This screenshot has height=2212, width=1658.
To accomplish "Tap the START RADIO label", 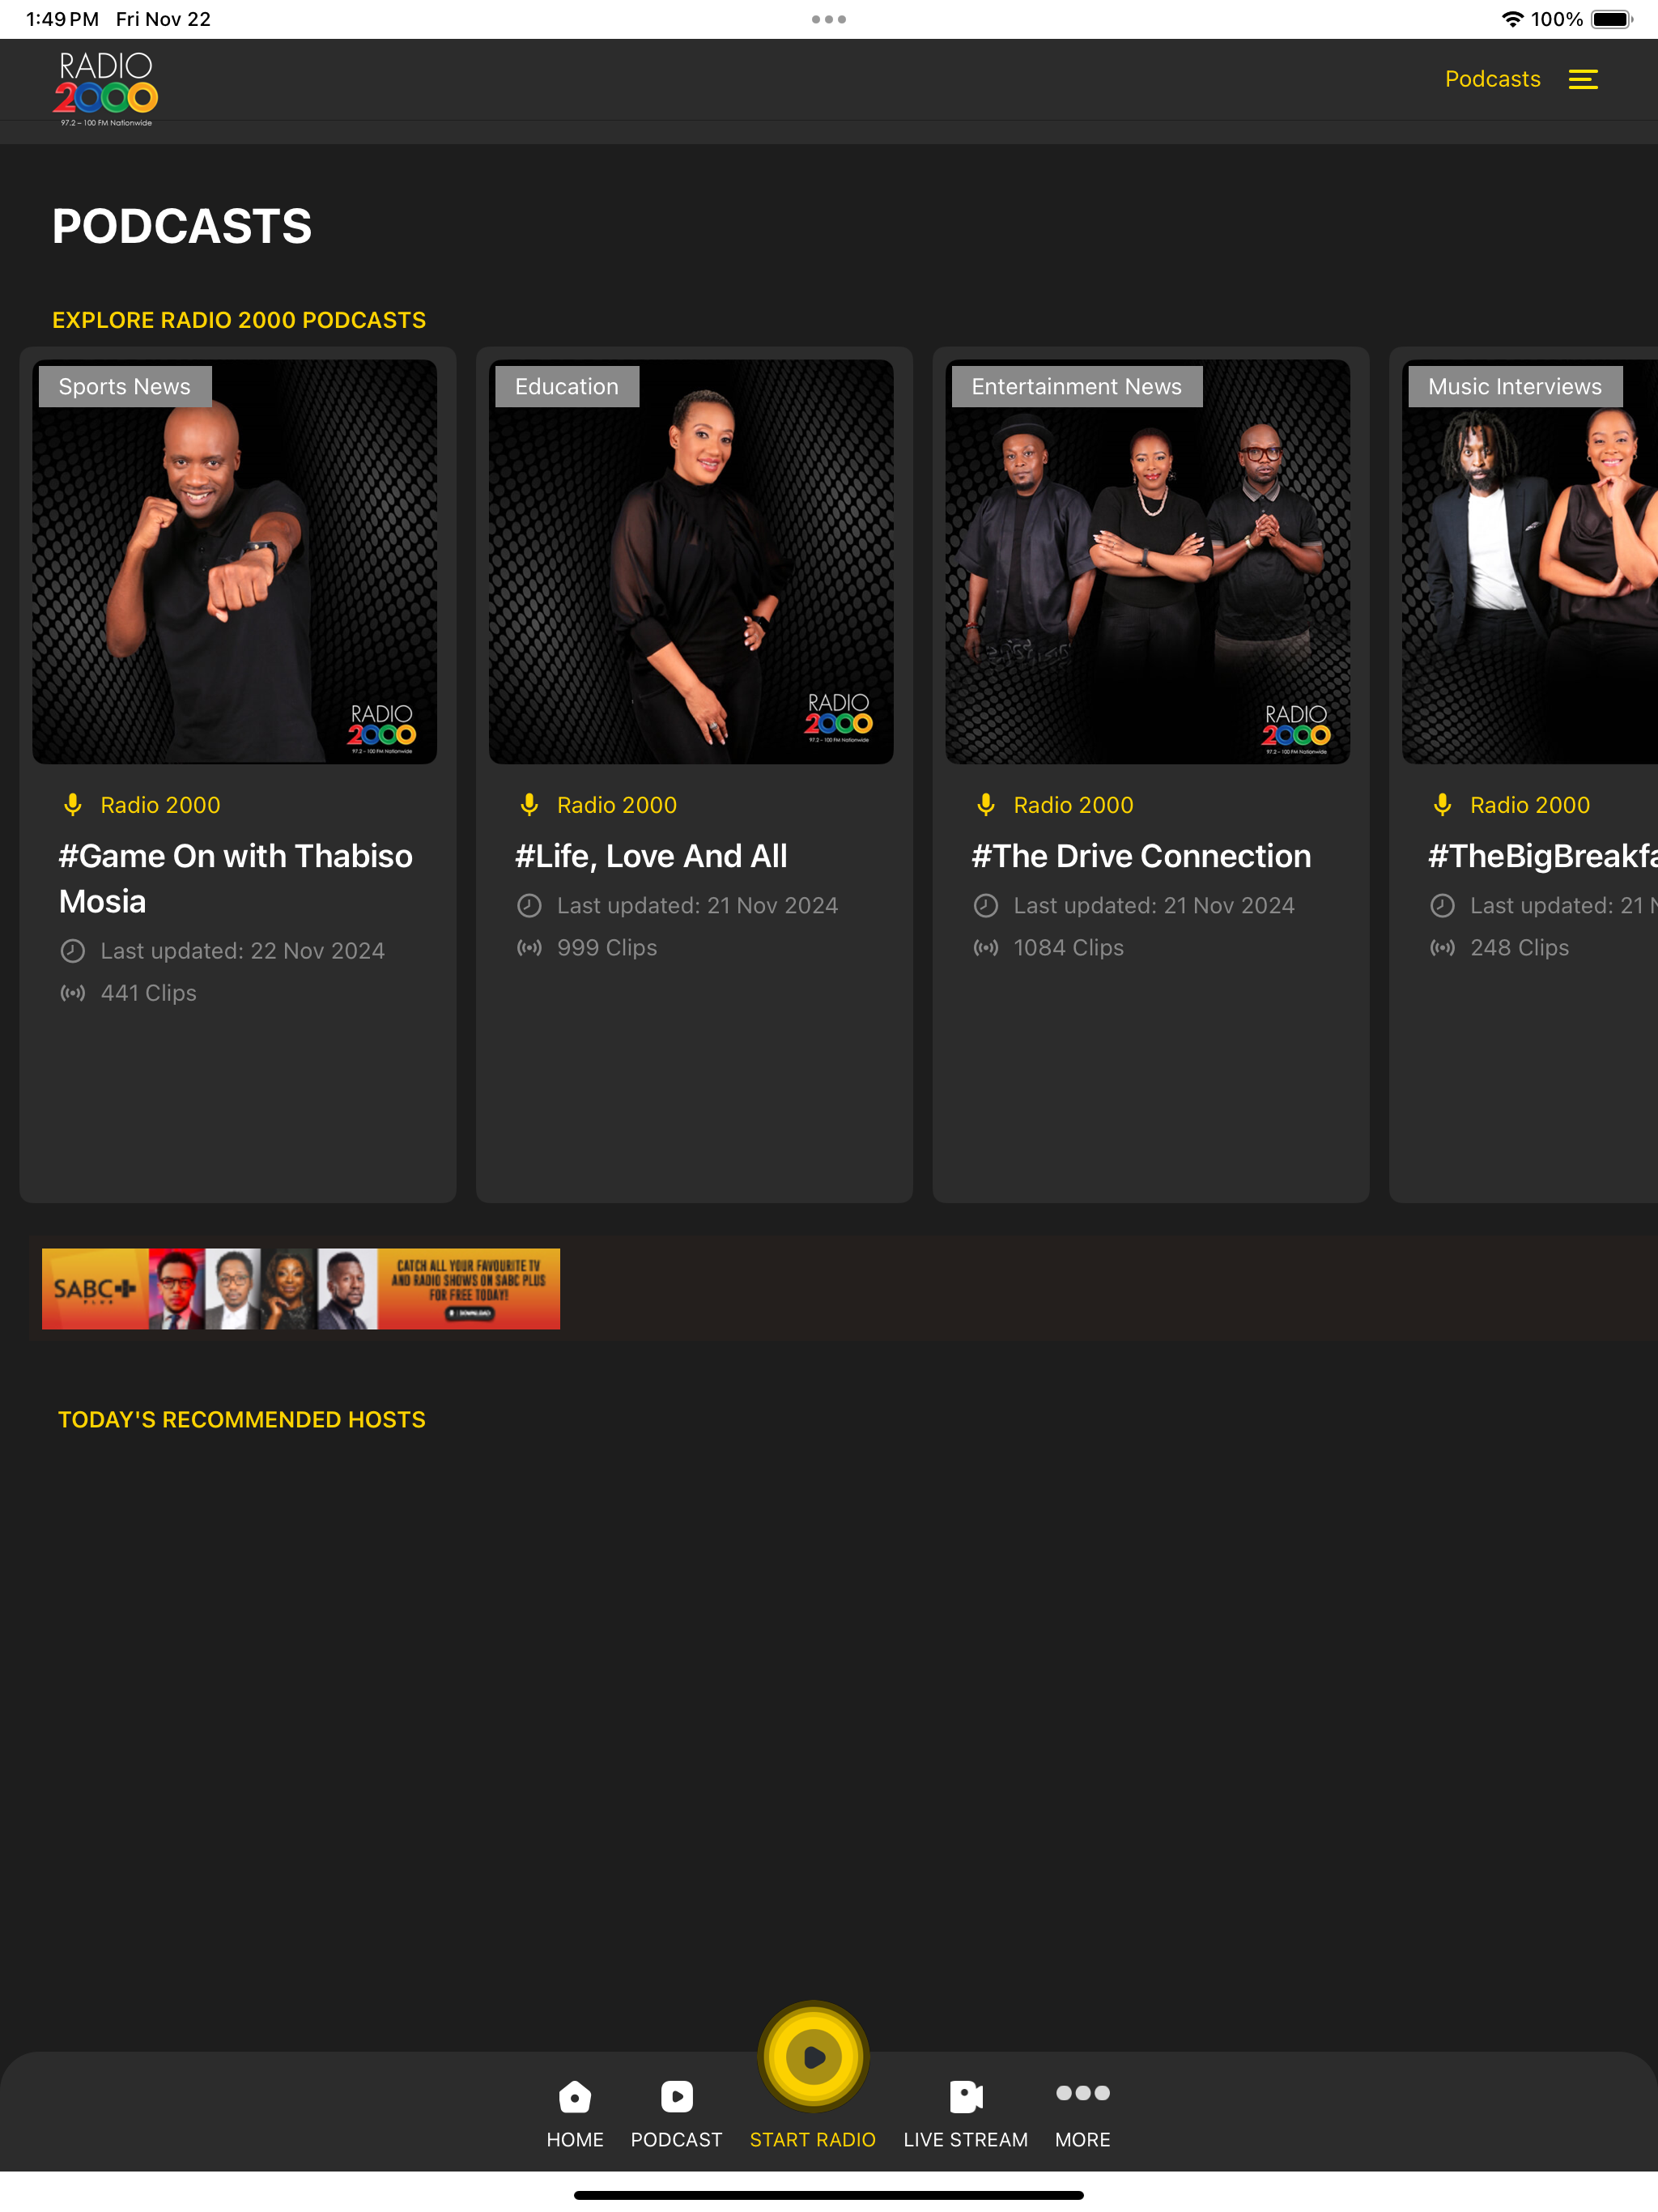I will tap(813, 2140).
